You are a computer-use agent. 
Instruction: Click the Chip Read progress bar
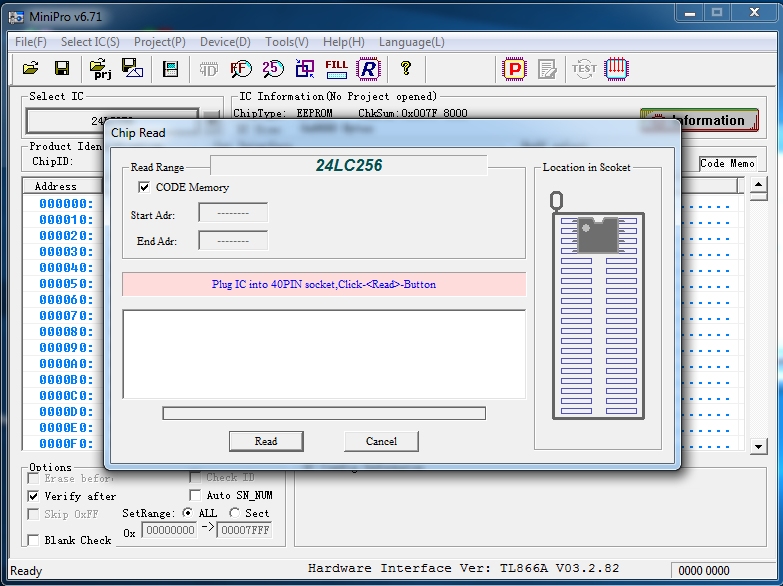click(324, 413)
